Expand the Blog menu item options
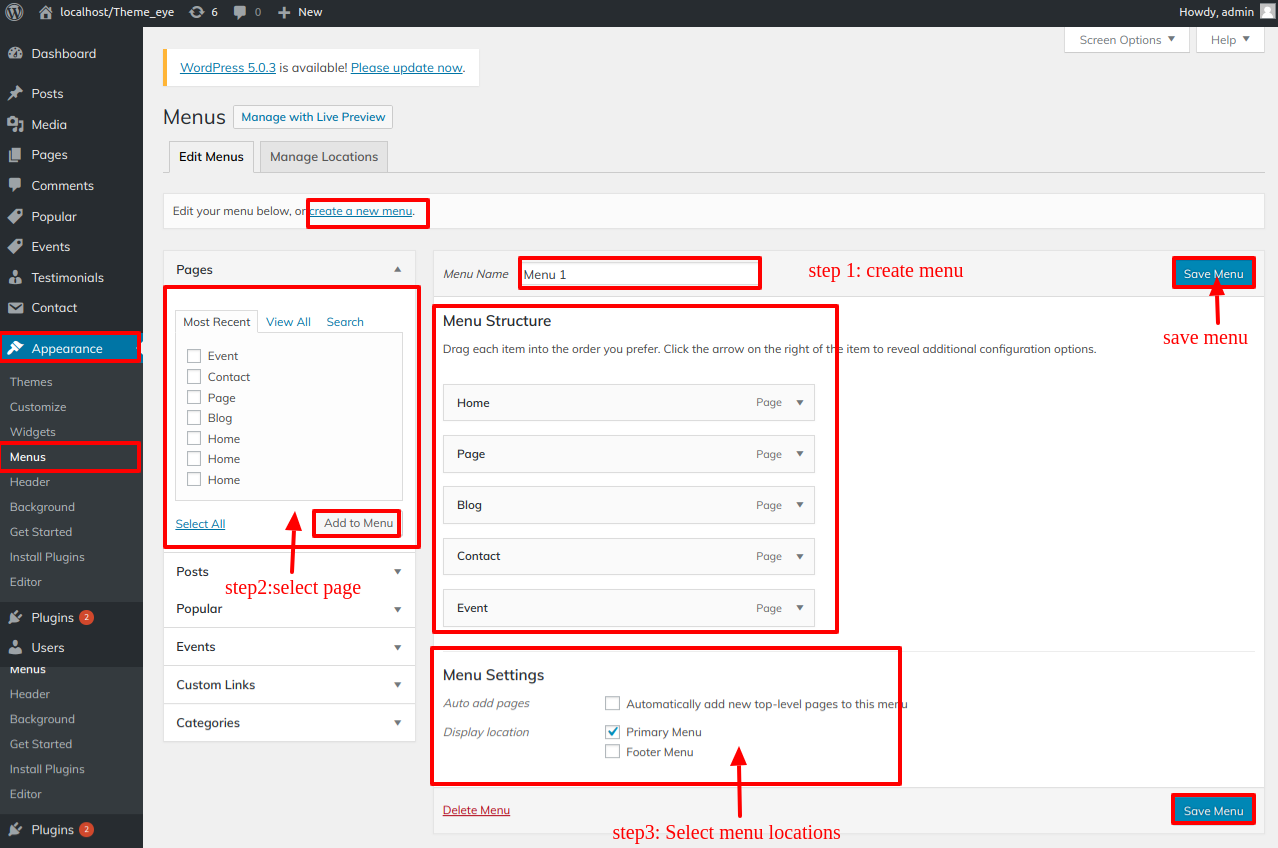Image resolution: width=1278 pixels, height=848 pixels. pos(800,505)
